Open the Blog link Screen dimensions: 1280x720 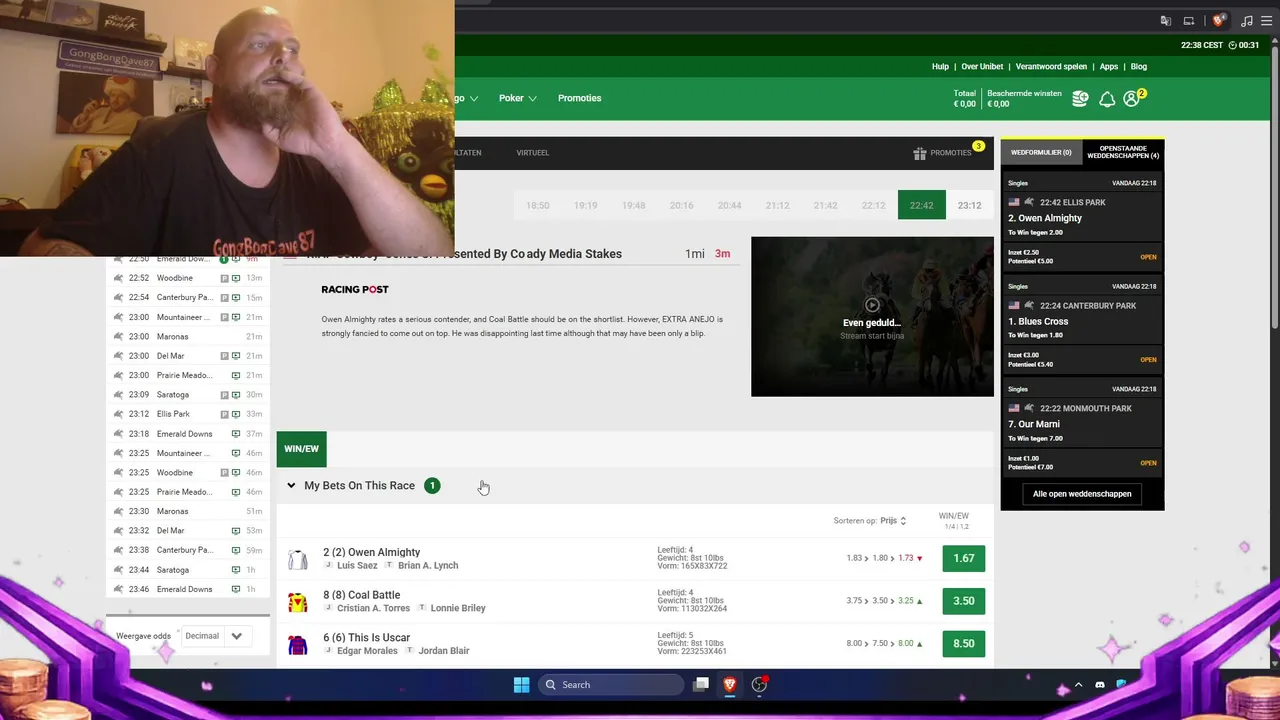[x=1139, y=67]
